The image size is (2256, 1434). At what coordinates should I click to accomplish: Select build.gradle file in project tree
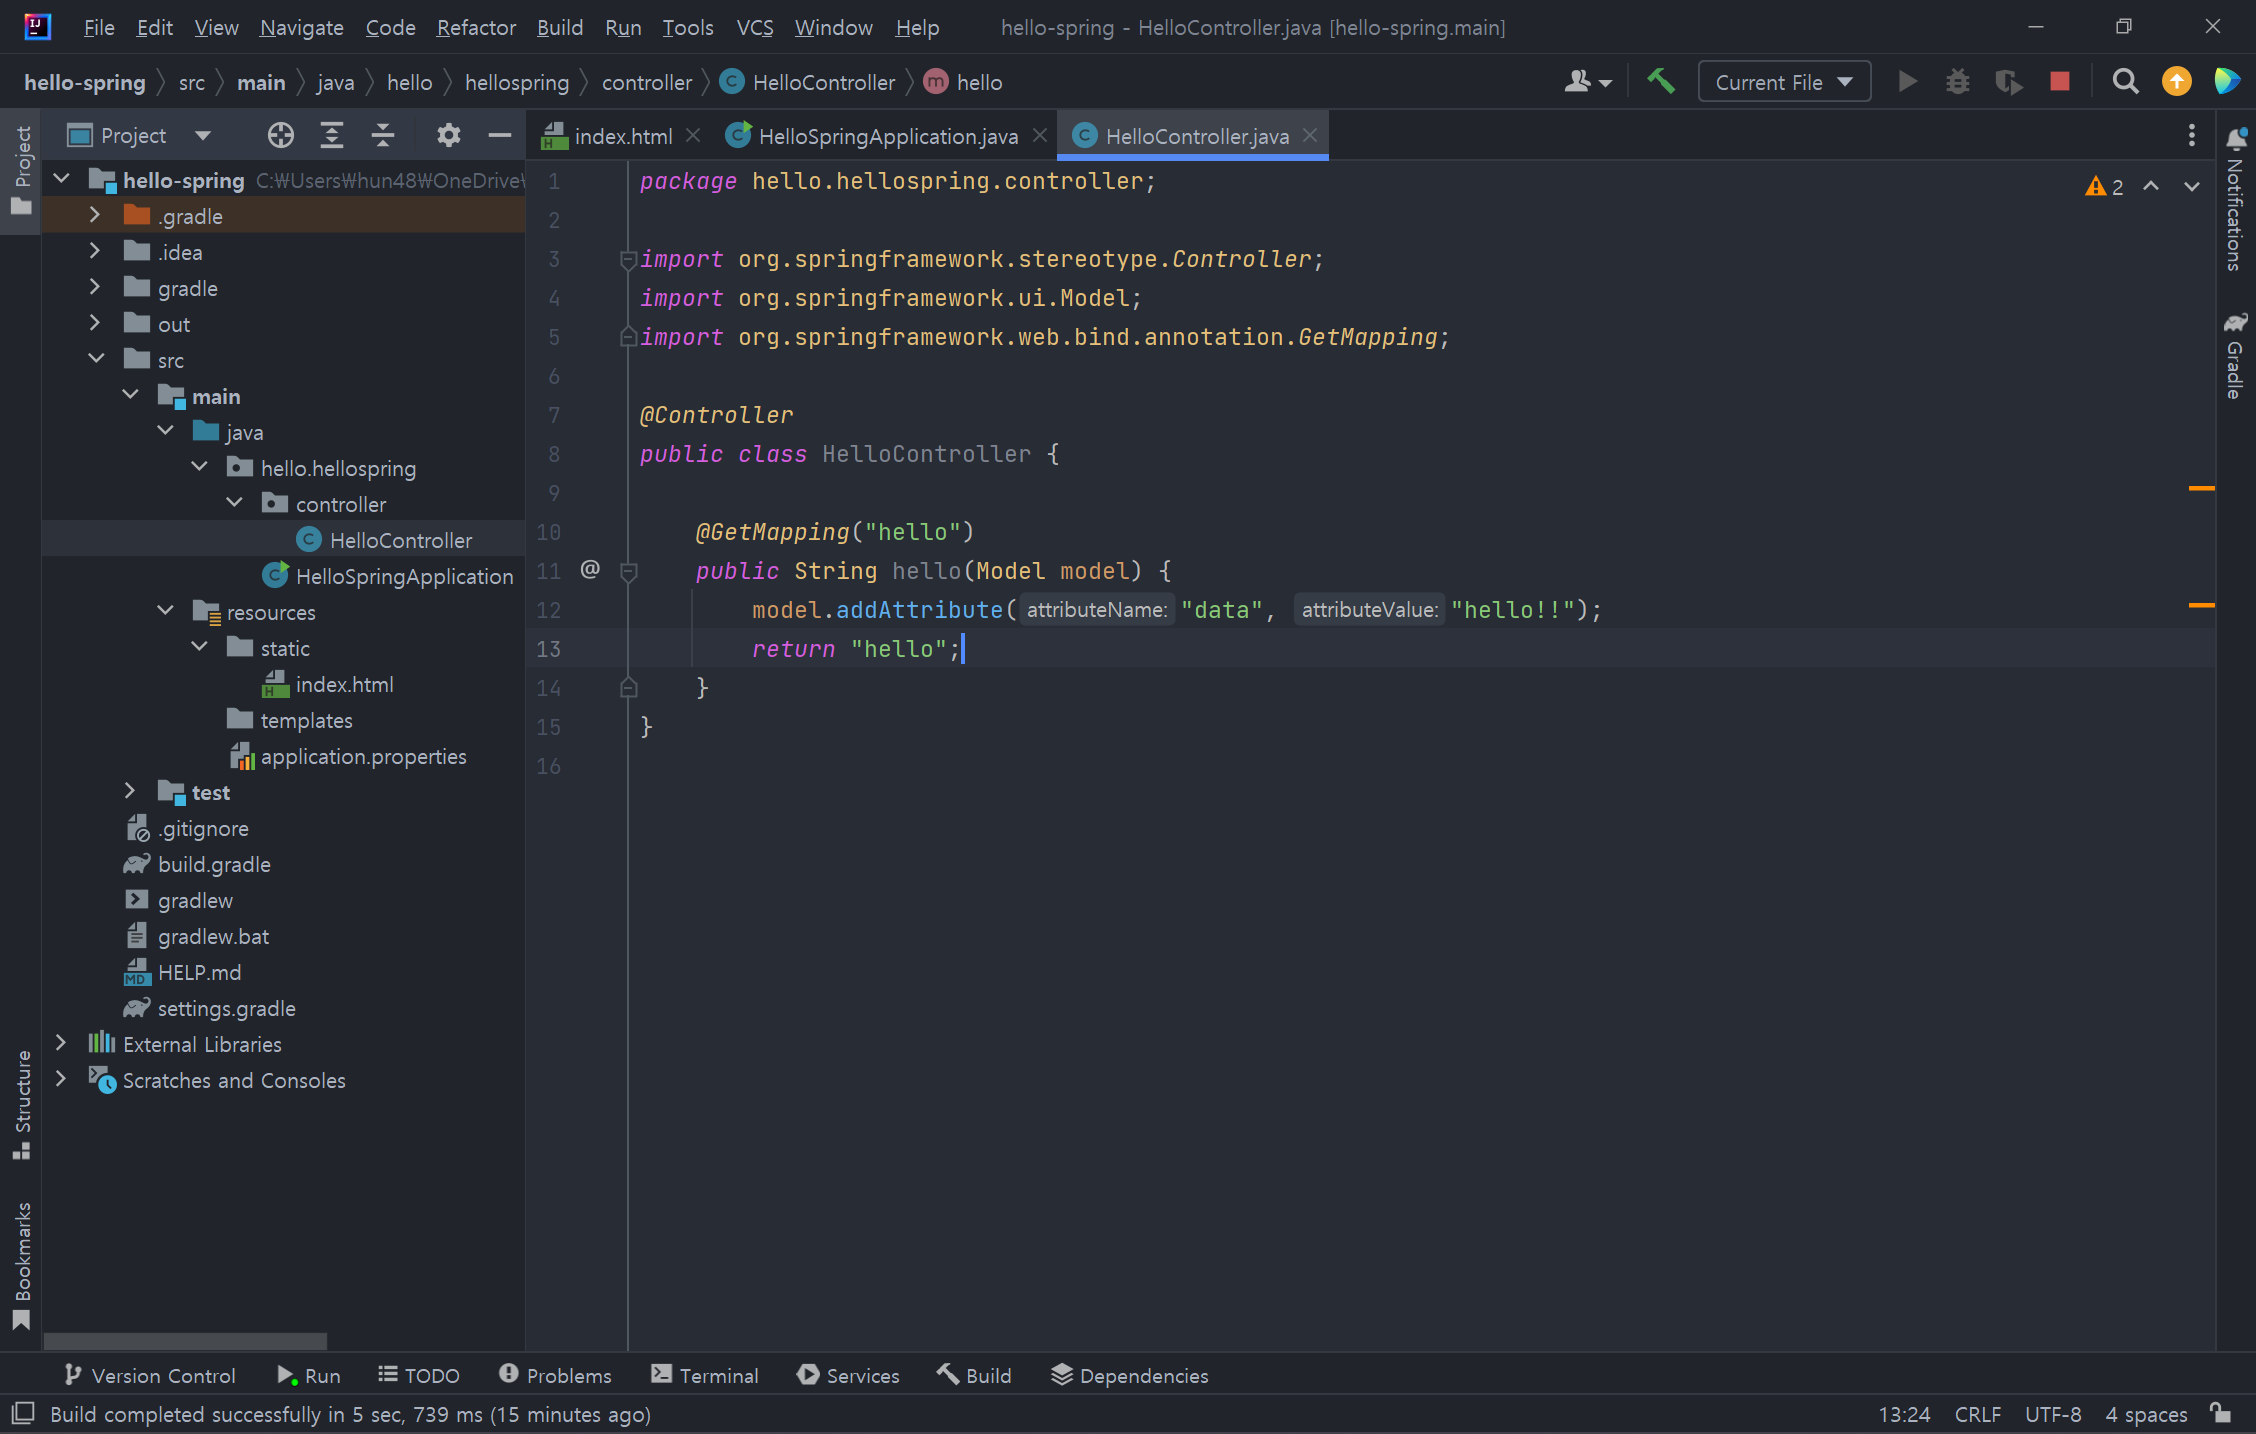pyautogui.click(x=213, y=864)
